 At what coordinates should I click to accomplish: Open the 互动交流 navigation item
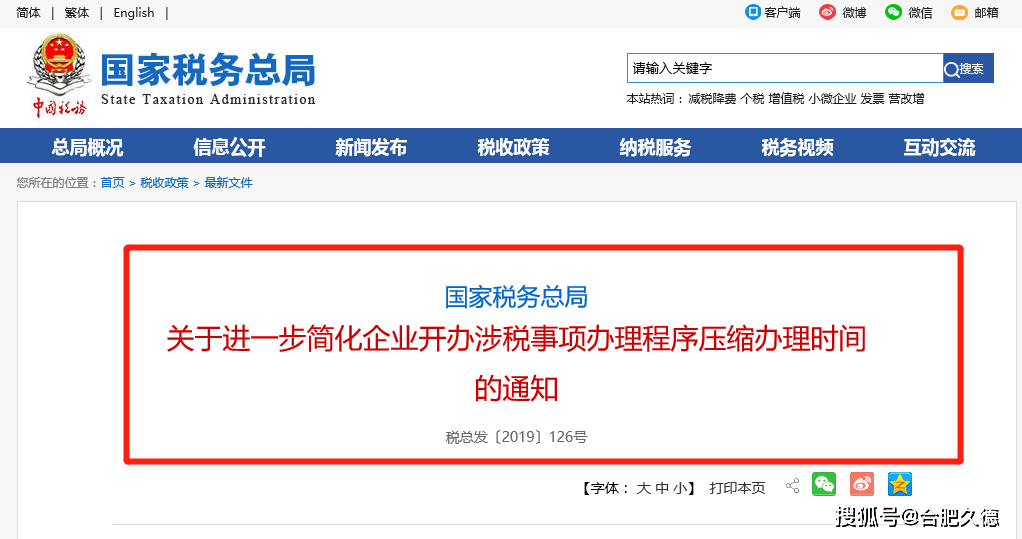coord(939,147)
